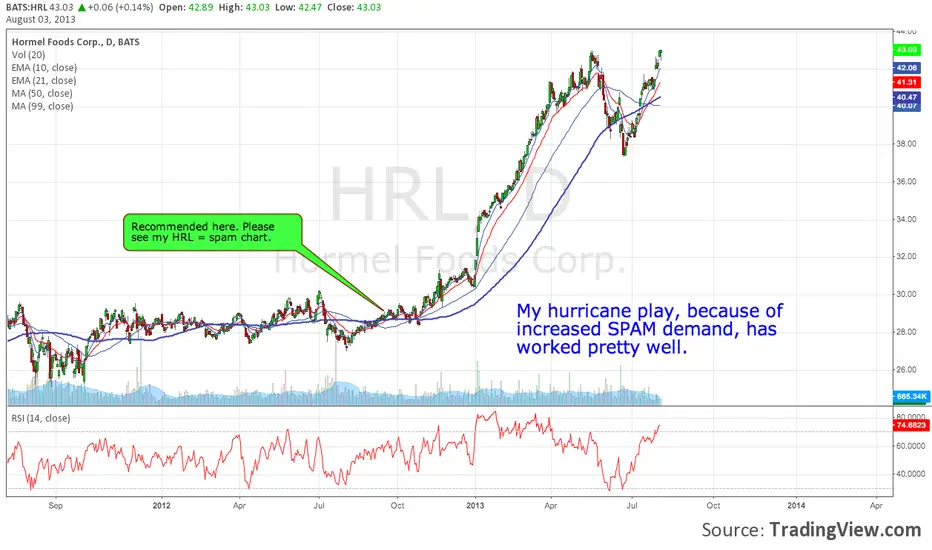932x550 pixels.
Task: Click the 2013 label on time axis
Action: pos(475,505)
